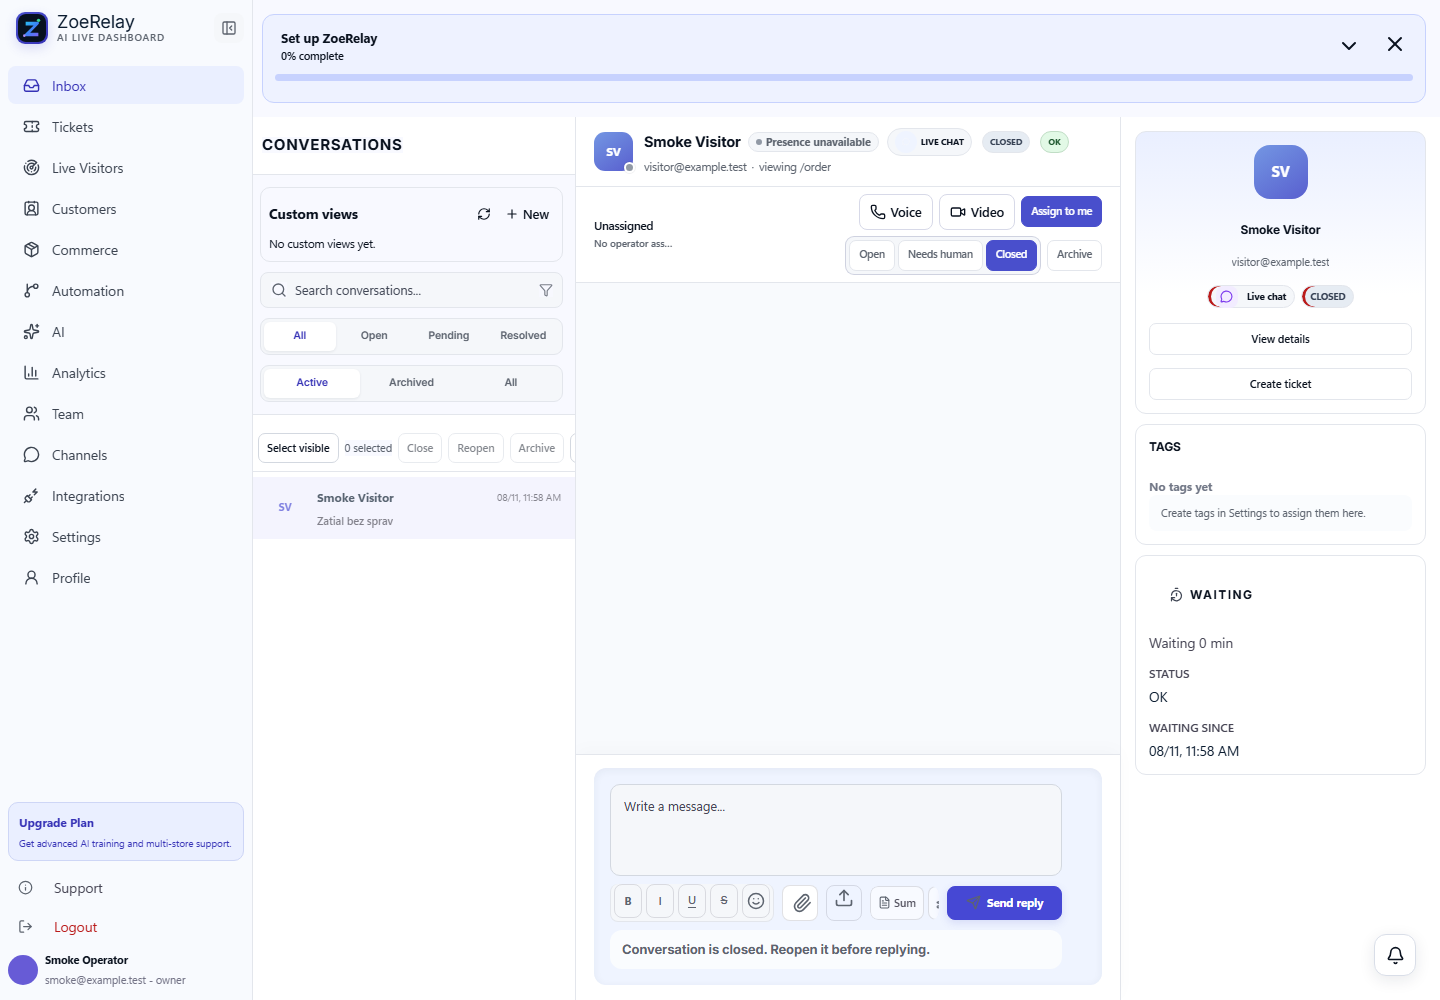
Task: Dismiss the Set up ZoeRelay banner
Action: point(1395,44)
